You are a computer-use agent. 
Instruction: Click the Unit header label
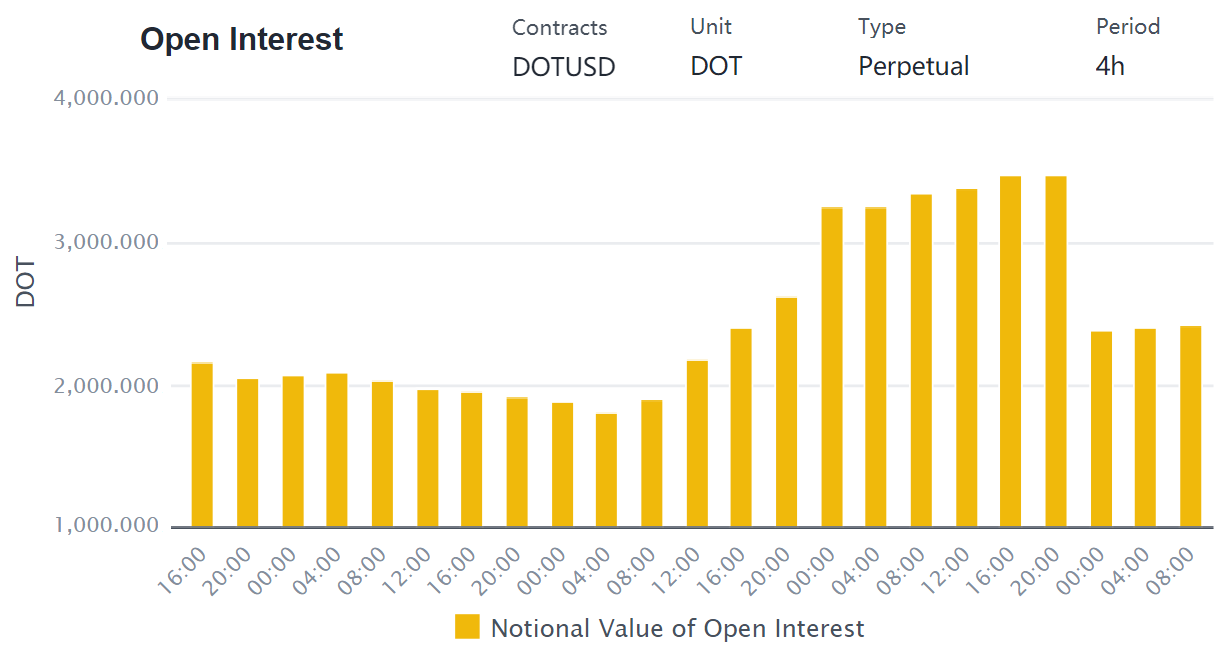[x=711, y=27]
